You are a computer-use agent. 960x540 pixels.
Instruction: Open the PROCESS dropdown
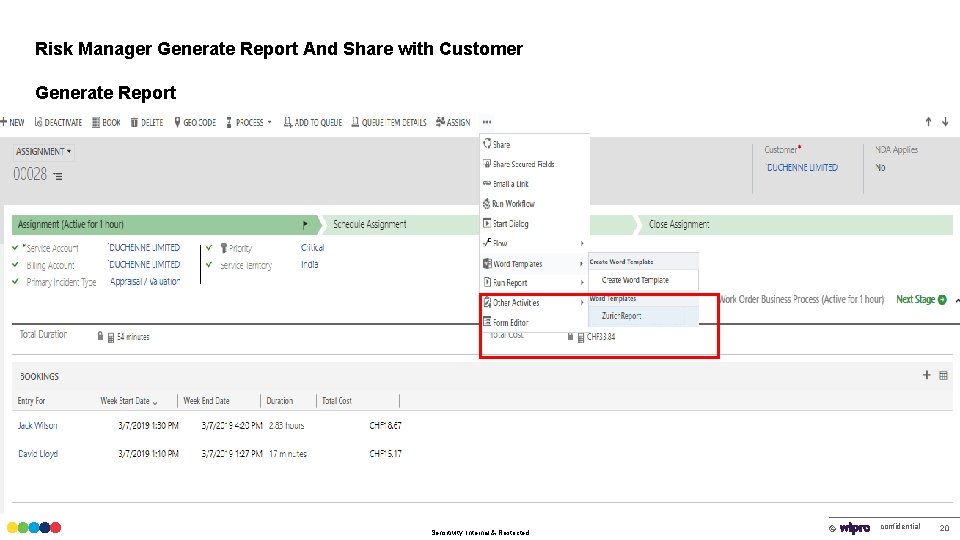pos(249,122)
